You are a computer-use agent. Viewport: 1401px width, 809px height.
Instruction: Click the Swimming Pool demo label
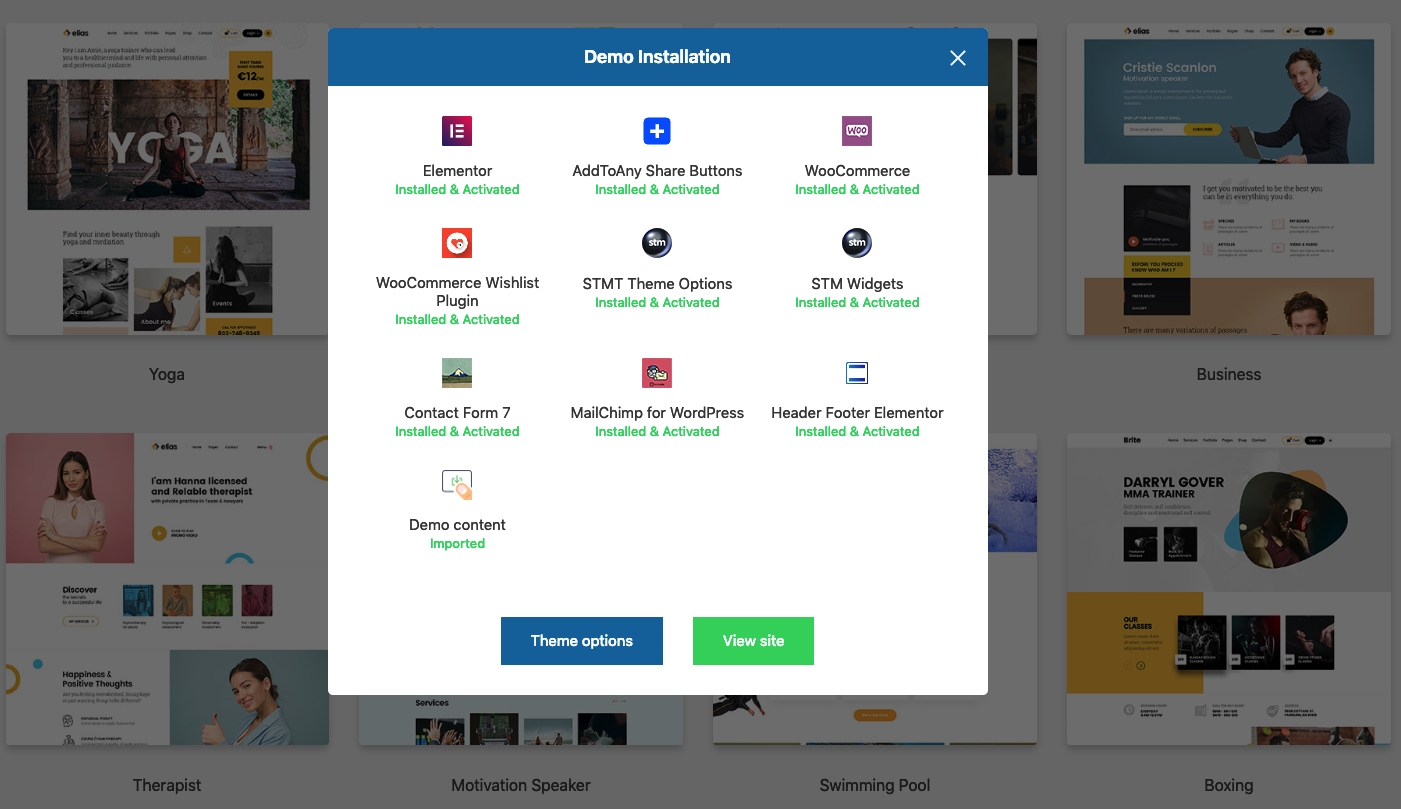(875, 785)
